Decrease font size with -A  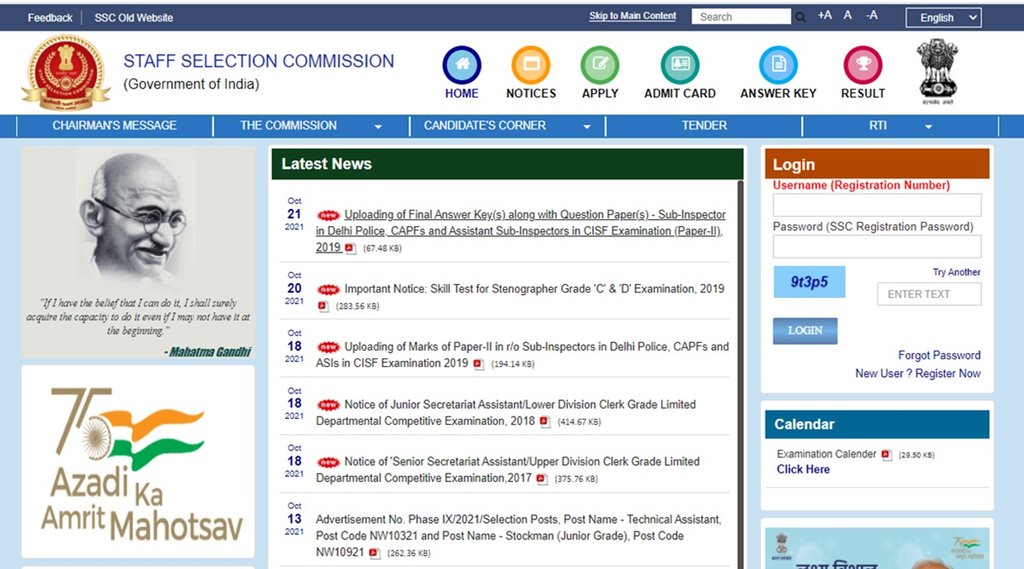[x=872, y=15]
